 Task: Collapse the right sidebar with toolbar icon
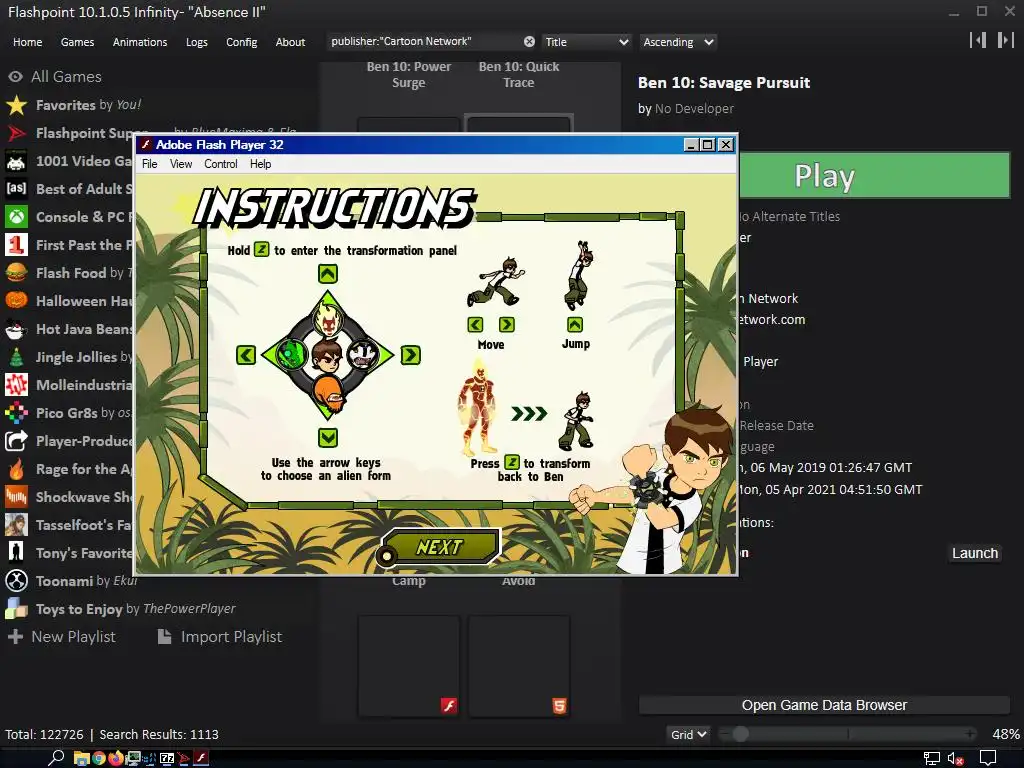pyautogui.click(x=1005, y=40)
